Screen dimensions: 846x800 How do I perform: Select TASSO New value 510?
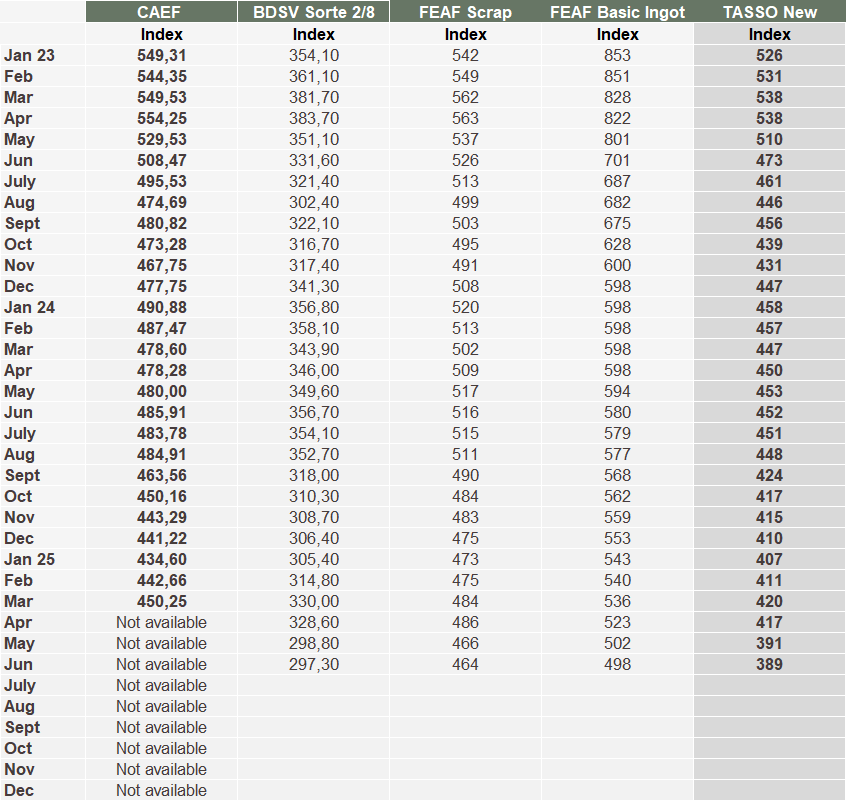point(769,140)
